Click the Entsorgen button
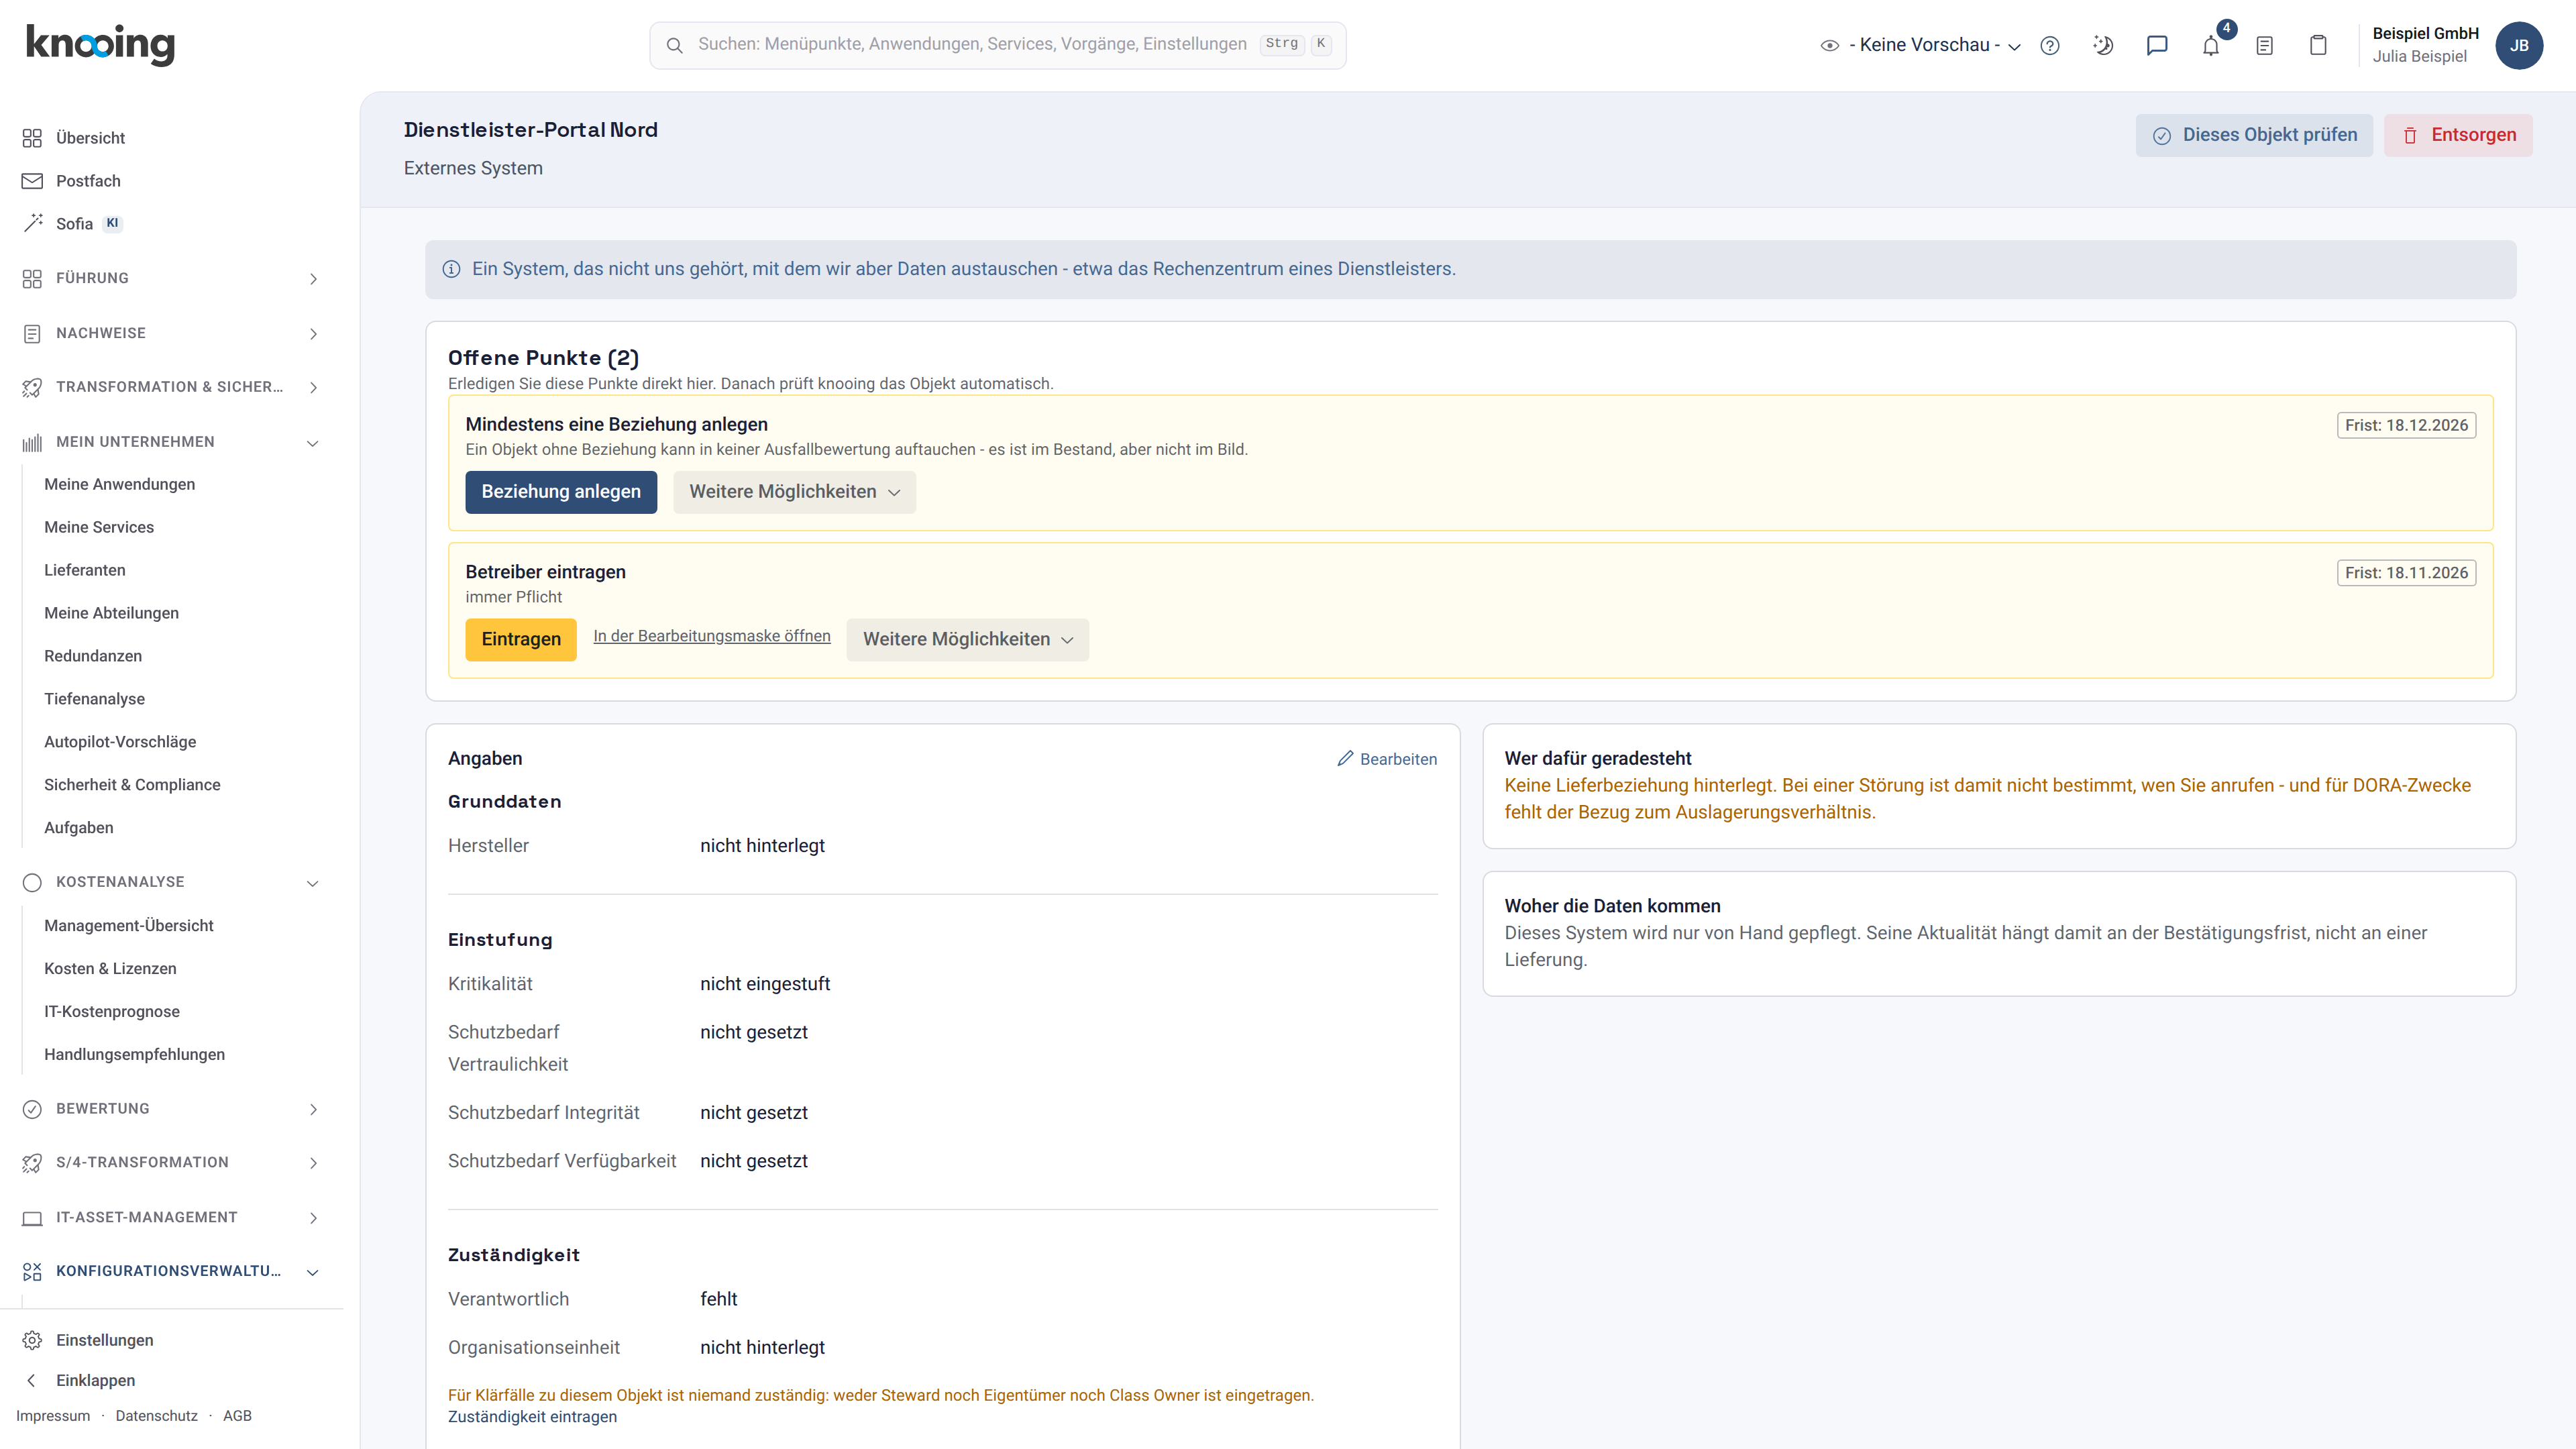 tap(2458, 135)
